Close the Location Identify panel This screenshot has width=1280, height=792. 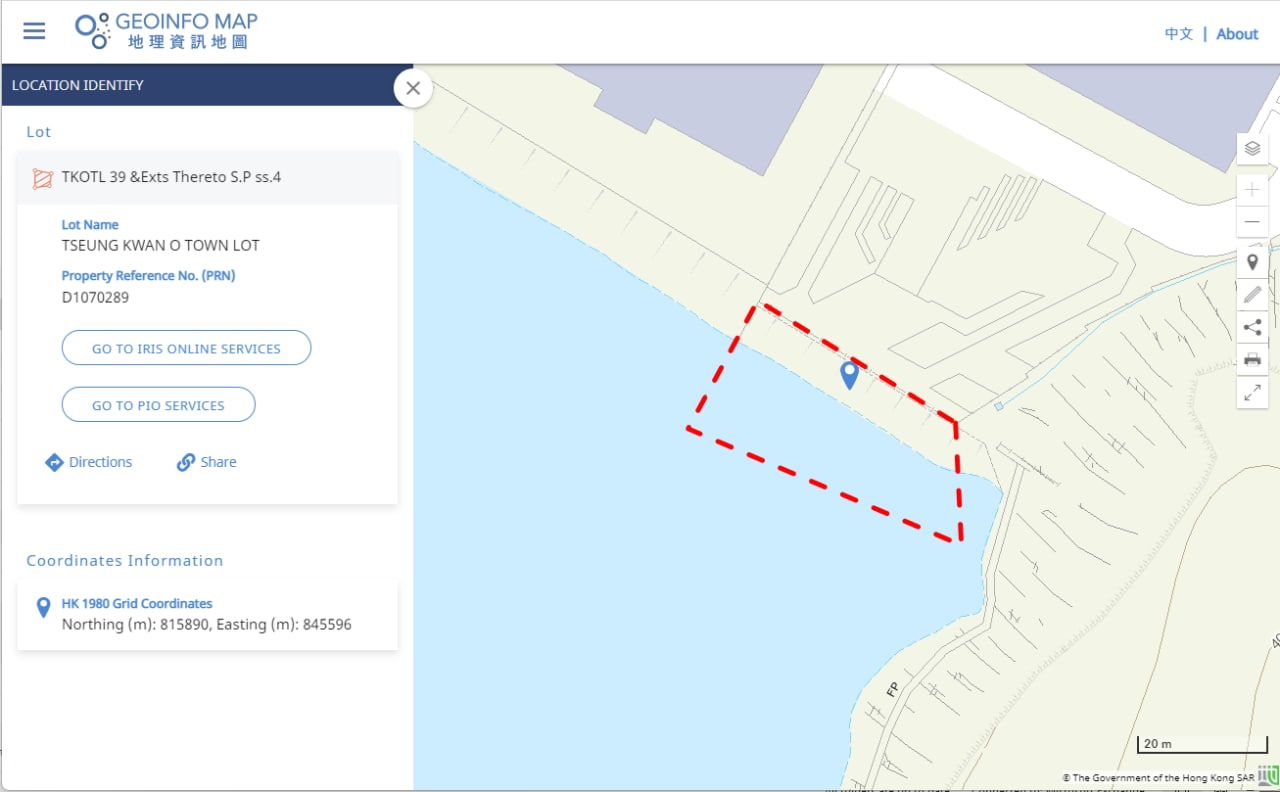[413, 88]
